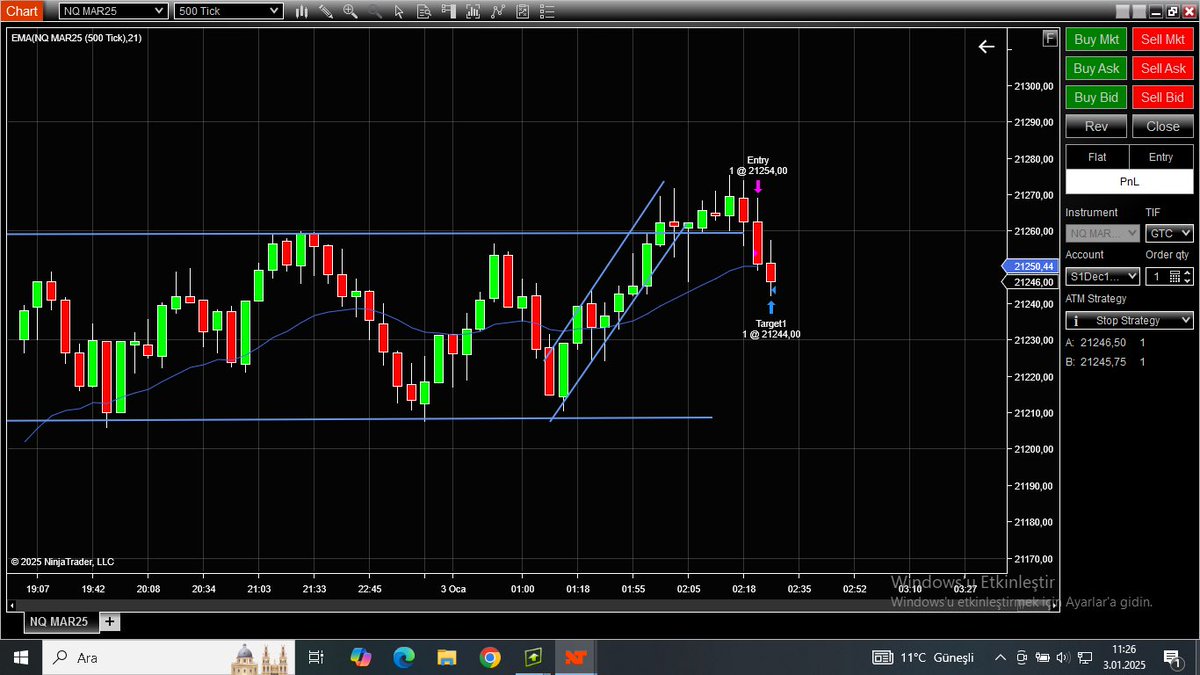The width and height of the screenshot is (1200, 675).
Task: Click the ask price A: 21246,50
Action: coord(1096,342)
